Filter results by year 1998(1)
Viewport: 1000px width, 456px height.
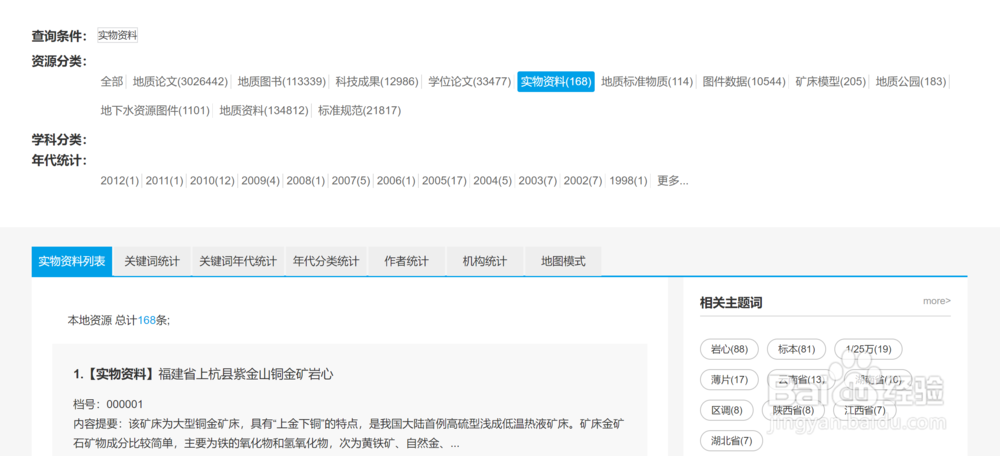[628, 180]
